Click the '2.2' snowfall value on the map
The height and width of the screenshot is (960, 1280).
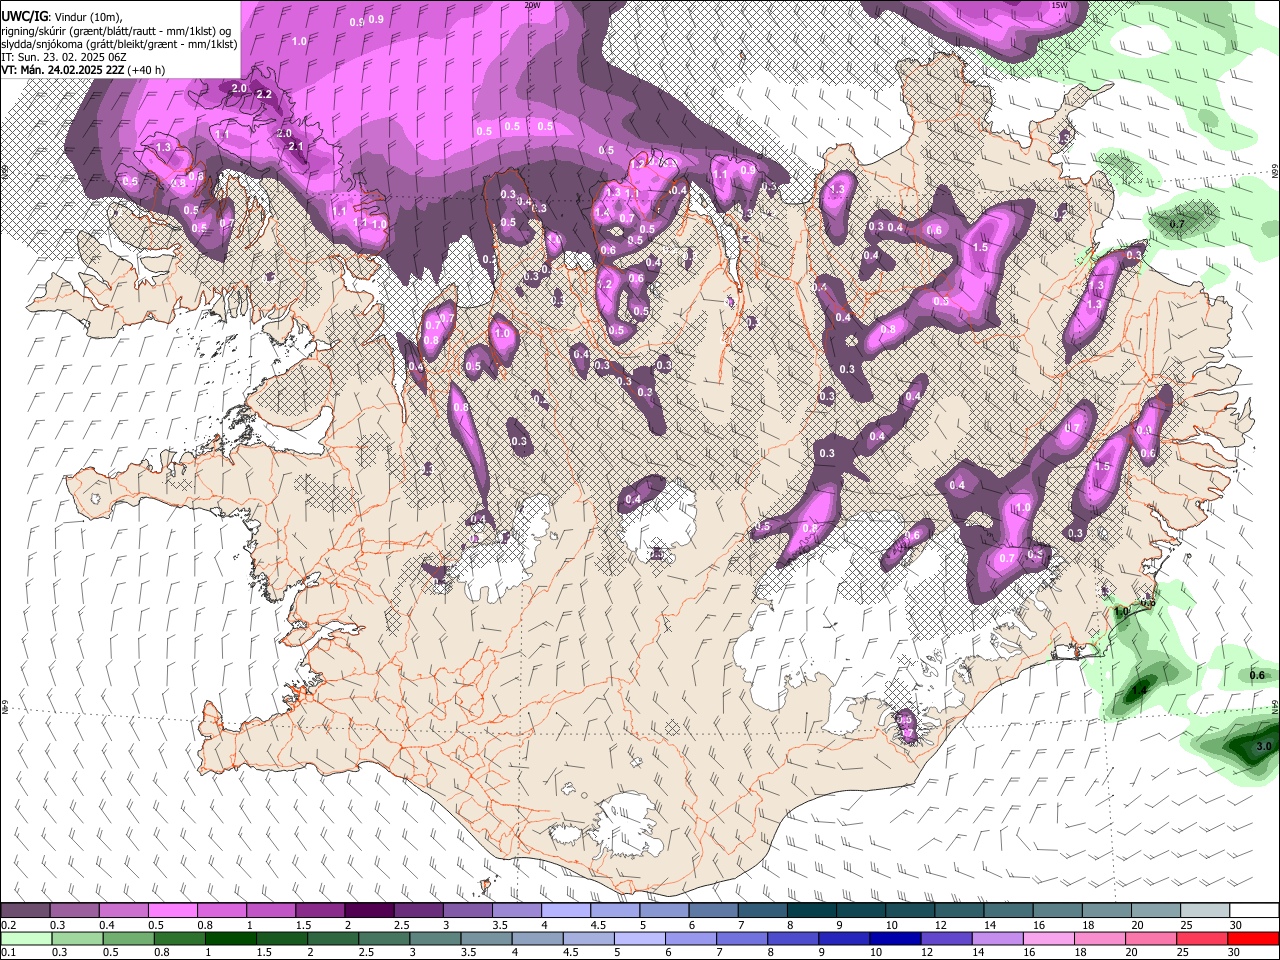[x=264, y=94]
